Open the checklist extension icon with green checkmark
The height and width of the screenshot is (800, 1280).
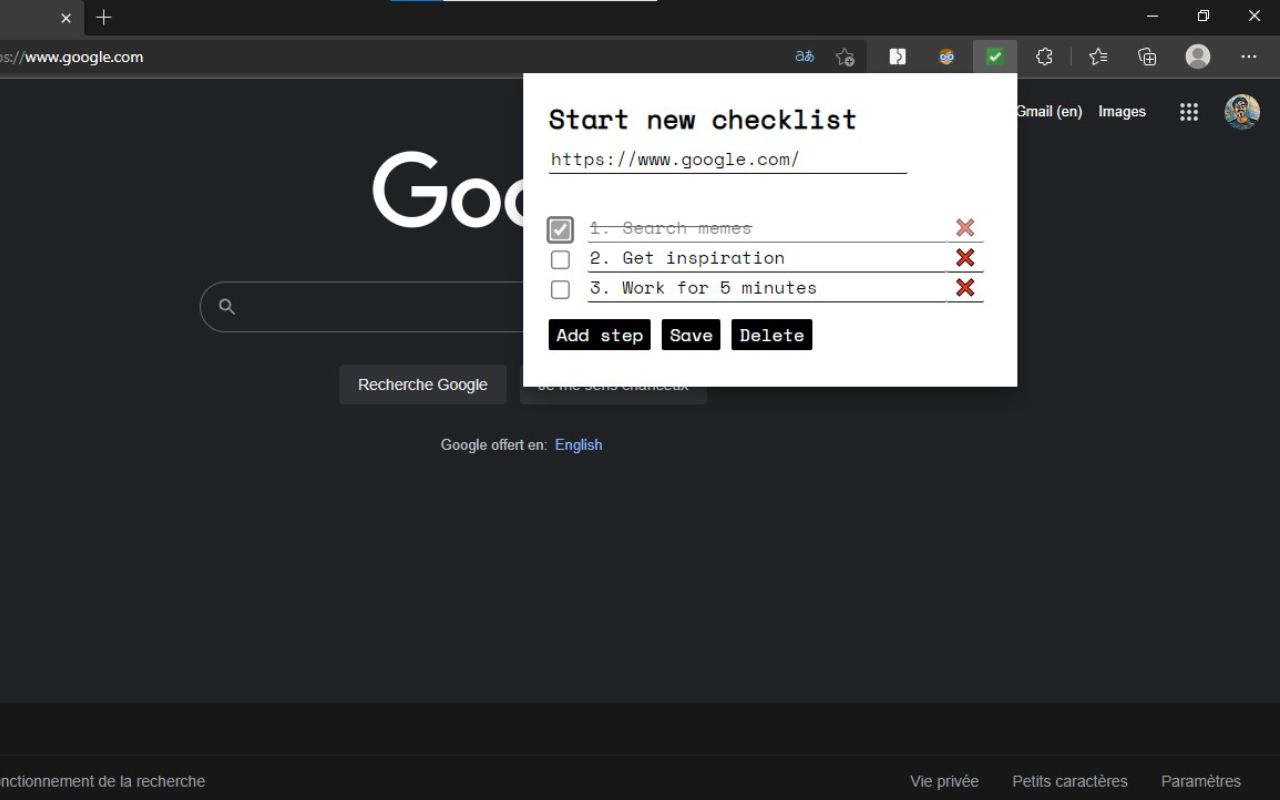(x=995, y=57)
